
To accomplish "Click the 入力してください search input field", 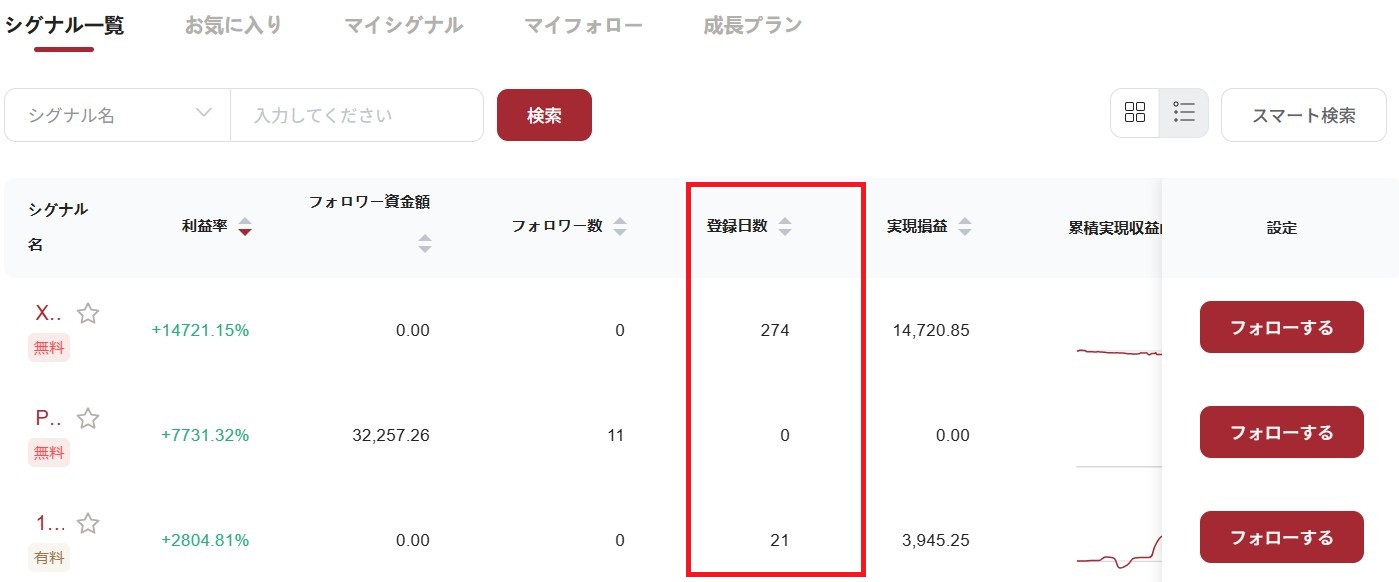I will click(356, 115).
